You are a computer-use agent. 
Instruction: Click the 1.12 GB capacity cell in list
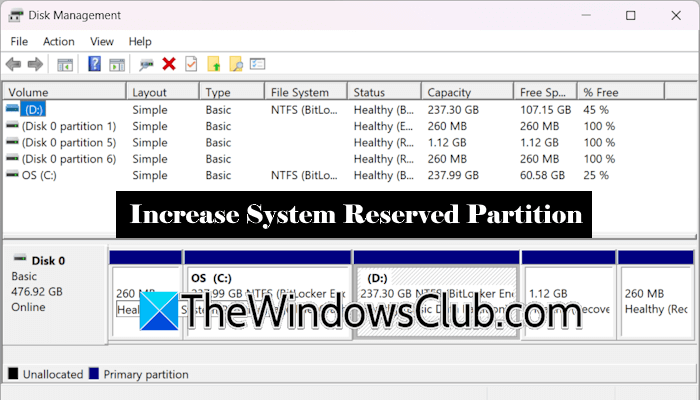tap(447, 142)
